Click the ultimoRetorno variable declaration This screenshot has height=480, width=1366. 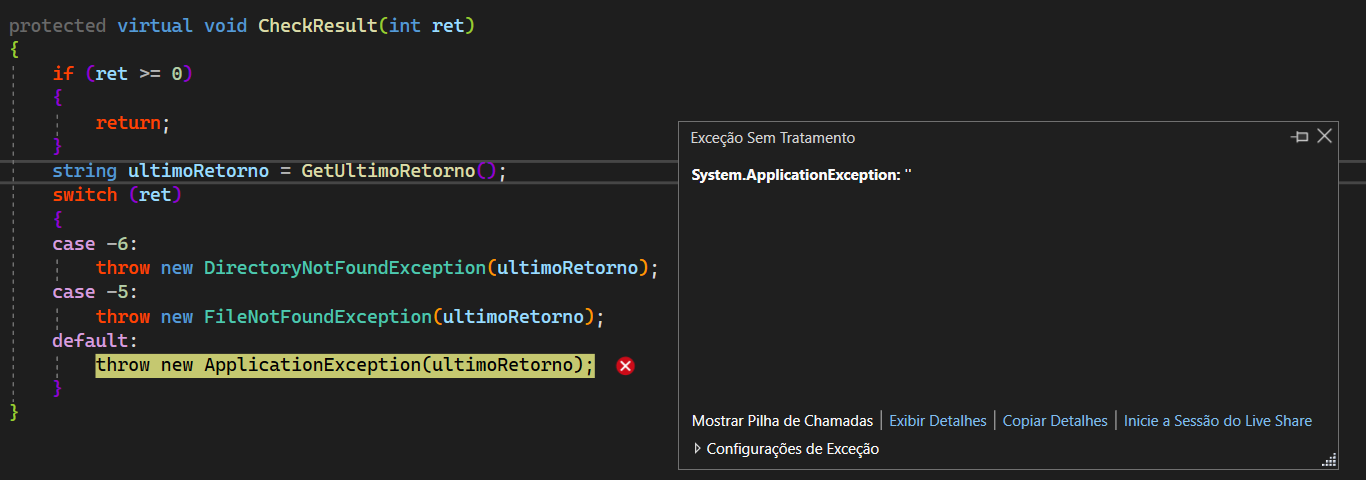[x=199, y=171]
